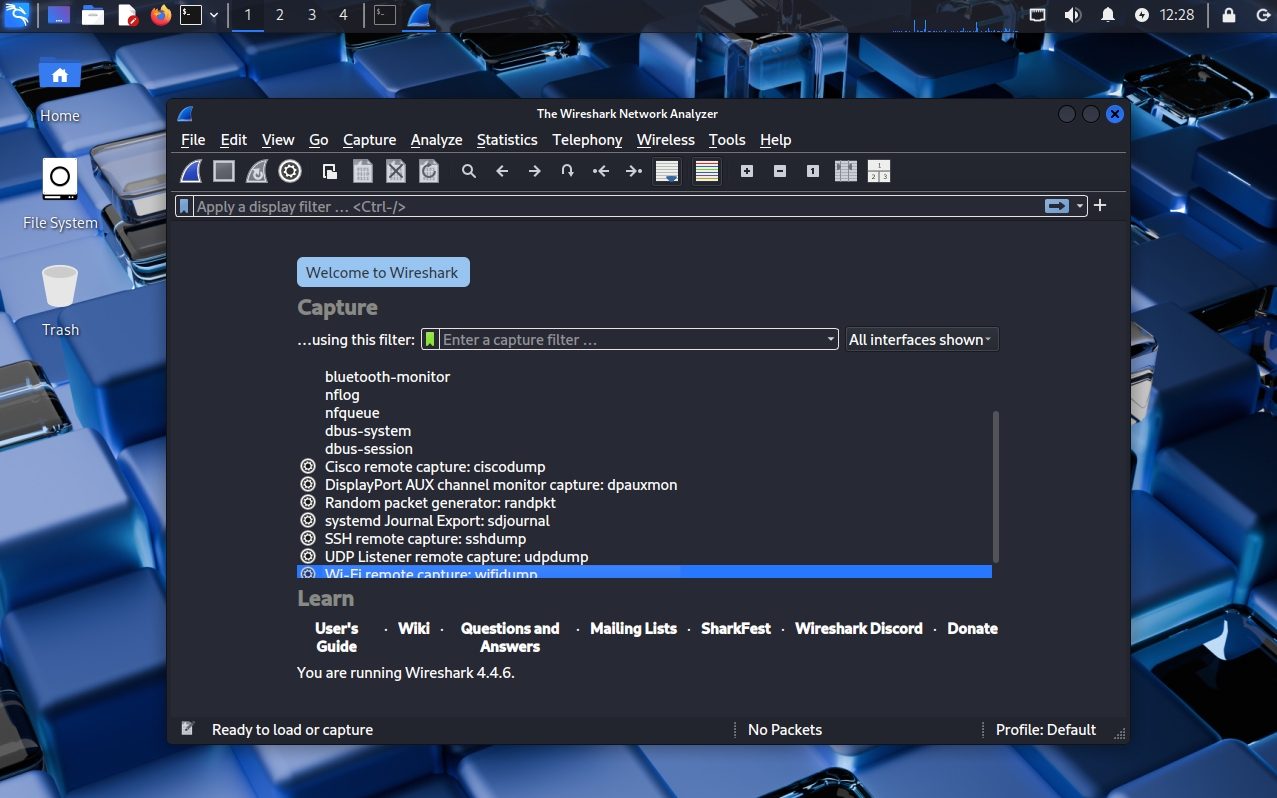This screenshot has width=1277, height=798.
Task: Select the SSH remote capture: sshdump interface
Action: click(x=425, y=539)
